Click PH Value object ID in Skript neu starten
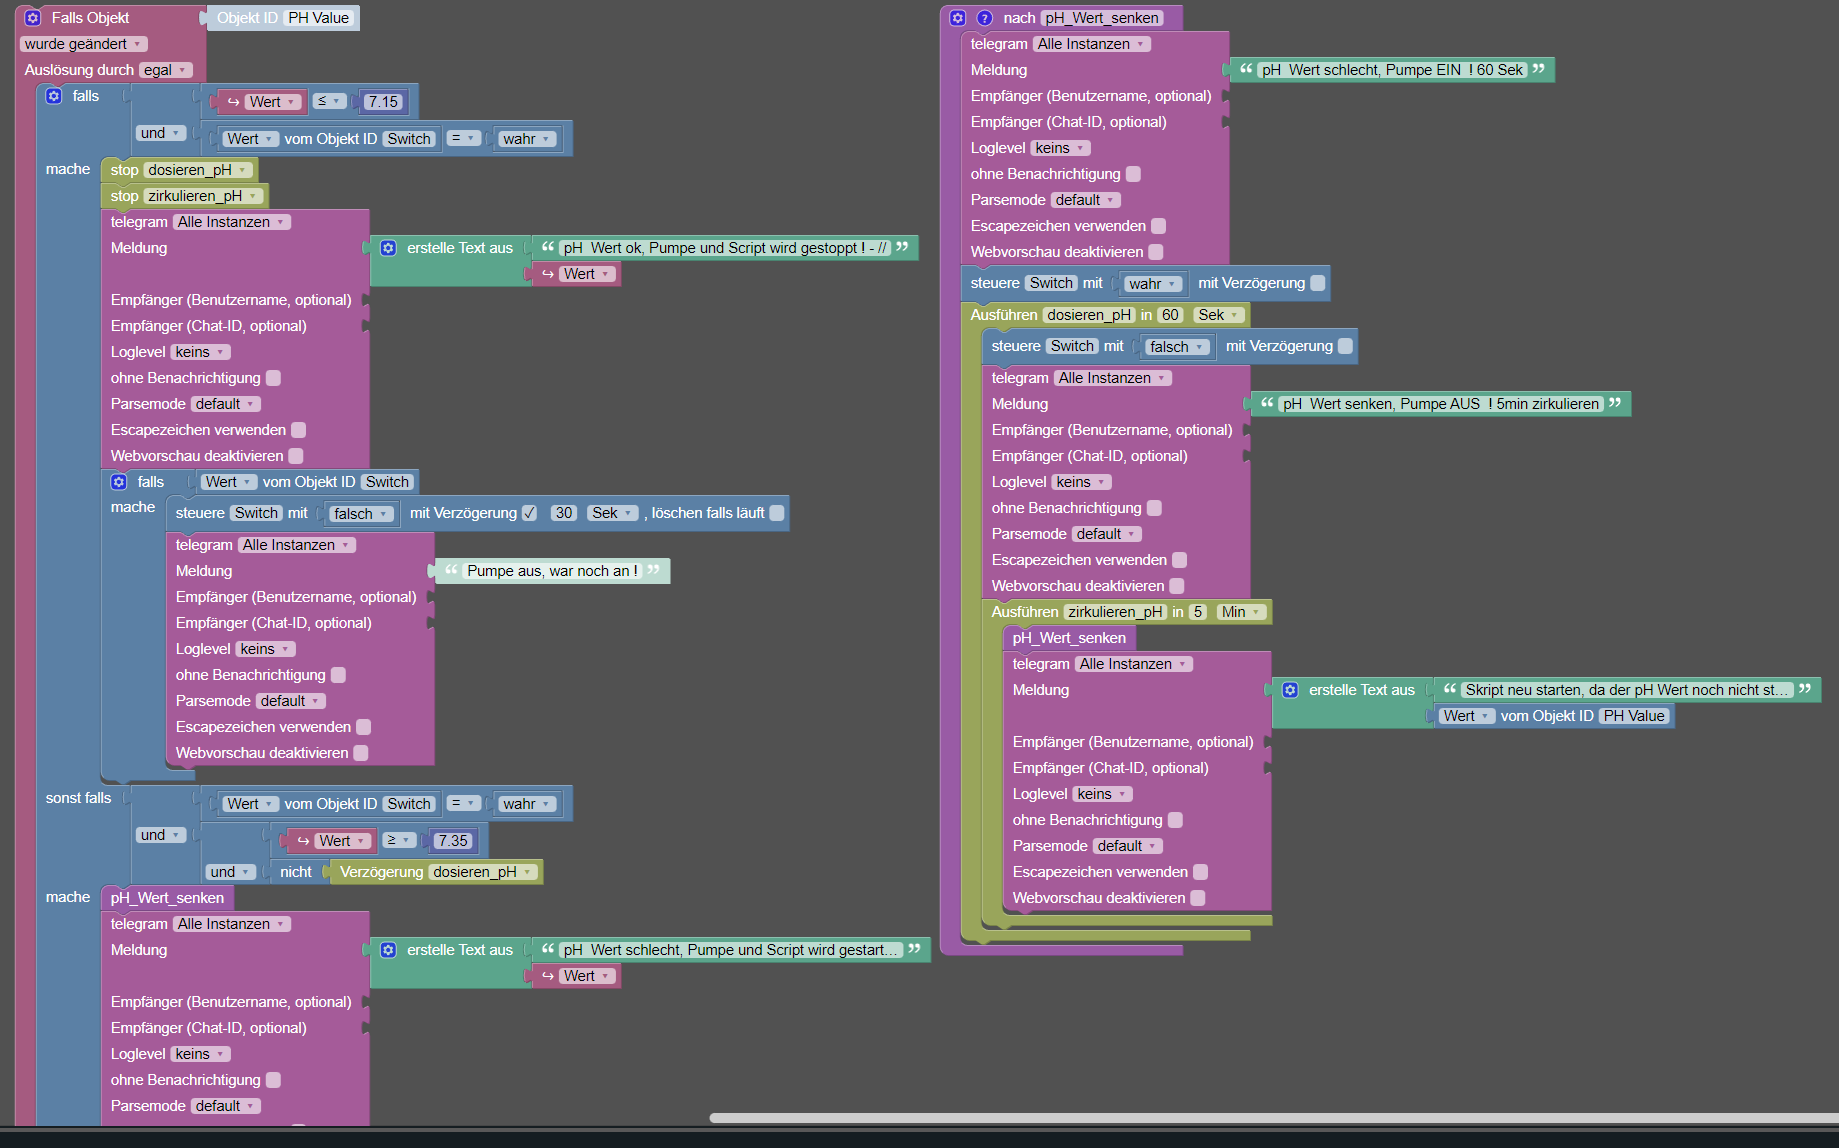 1634,716
